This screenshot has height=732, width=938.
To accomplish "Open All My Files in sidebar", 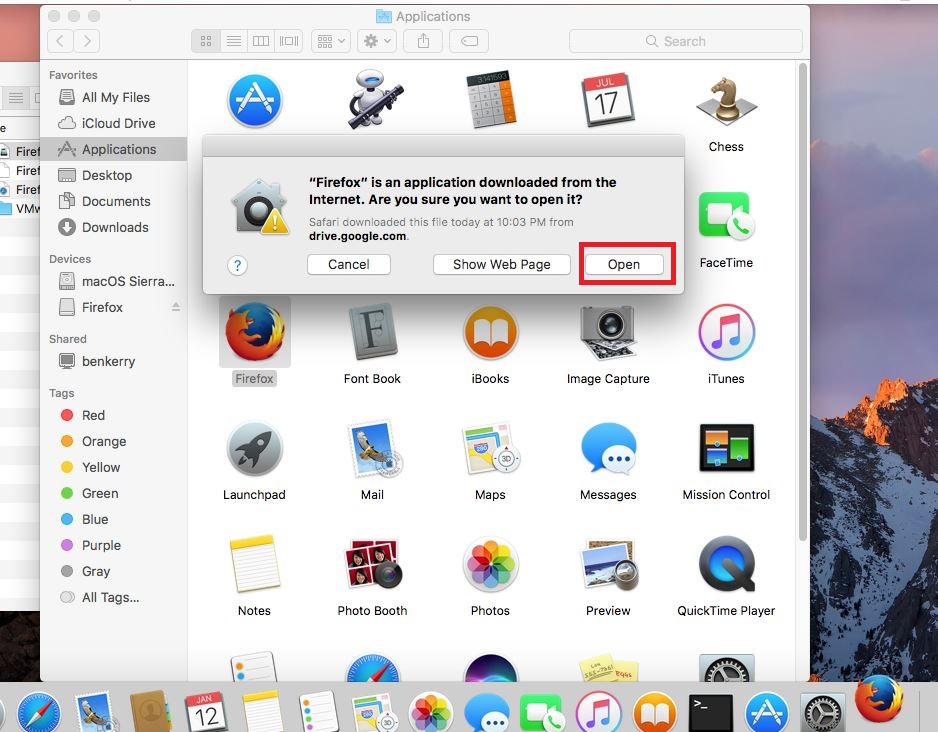I will [x=114, y=97].
